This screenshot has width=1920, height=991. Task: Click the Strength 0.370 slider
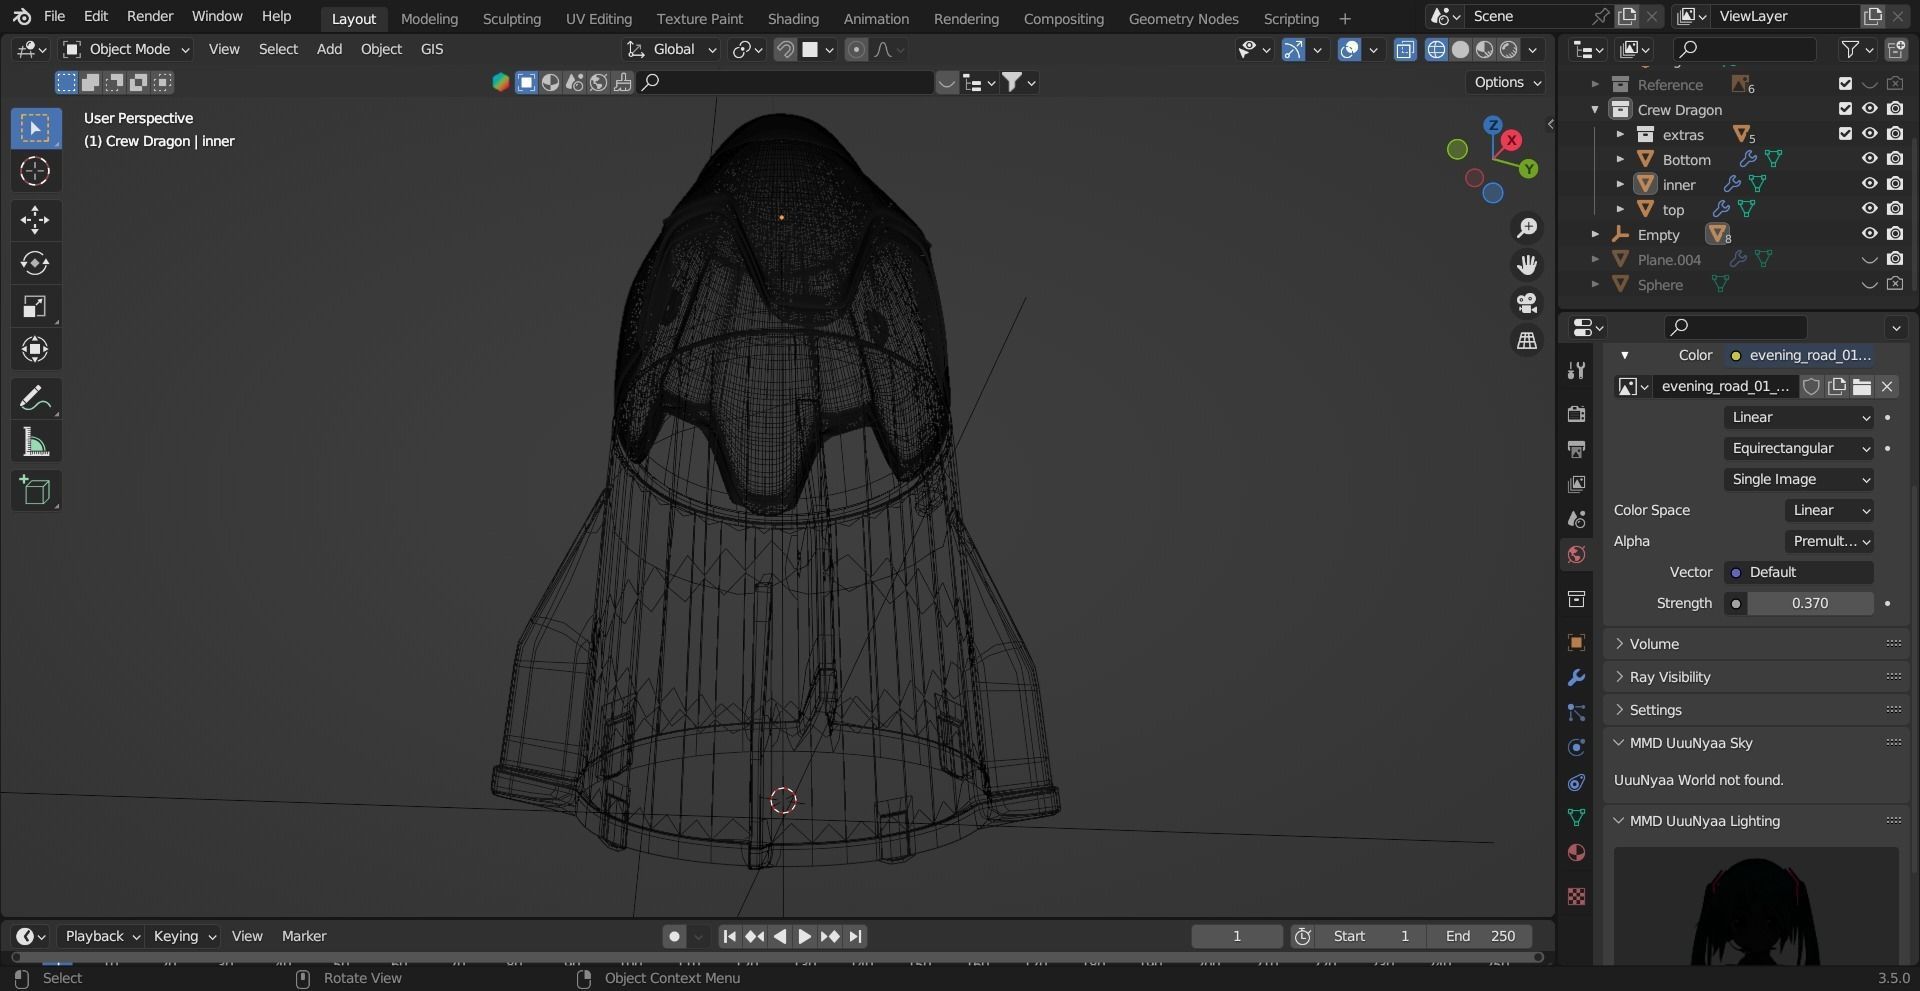pyautogui.click(x=1810, y=603)
